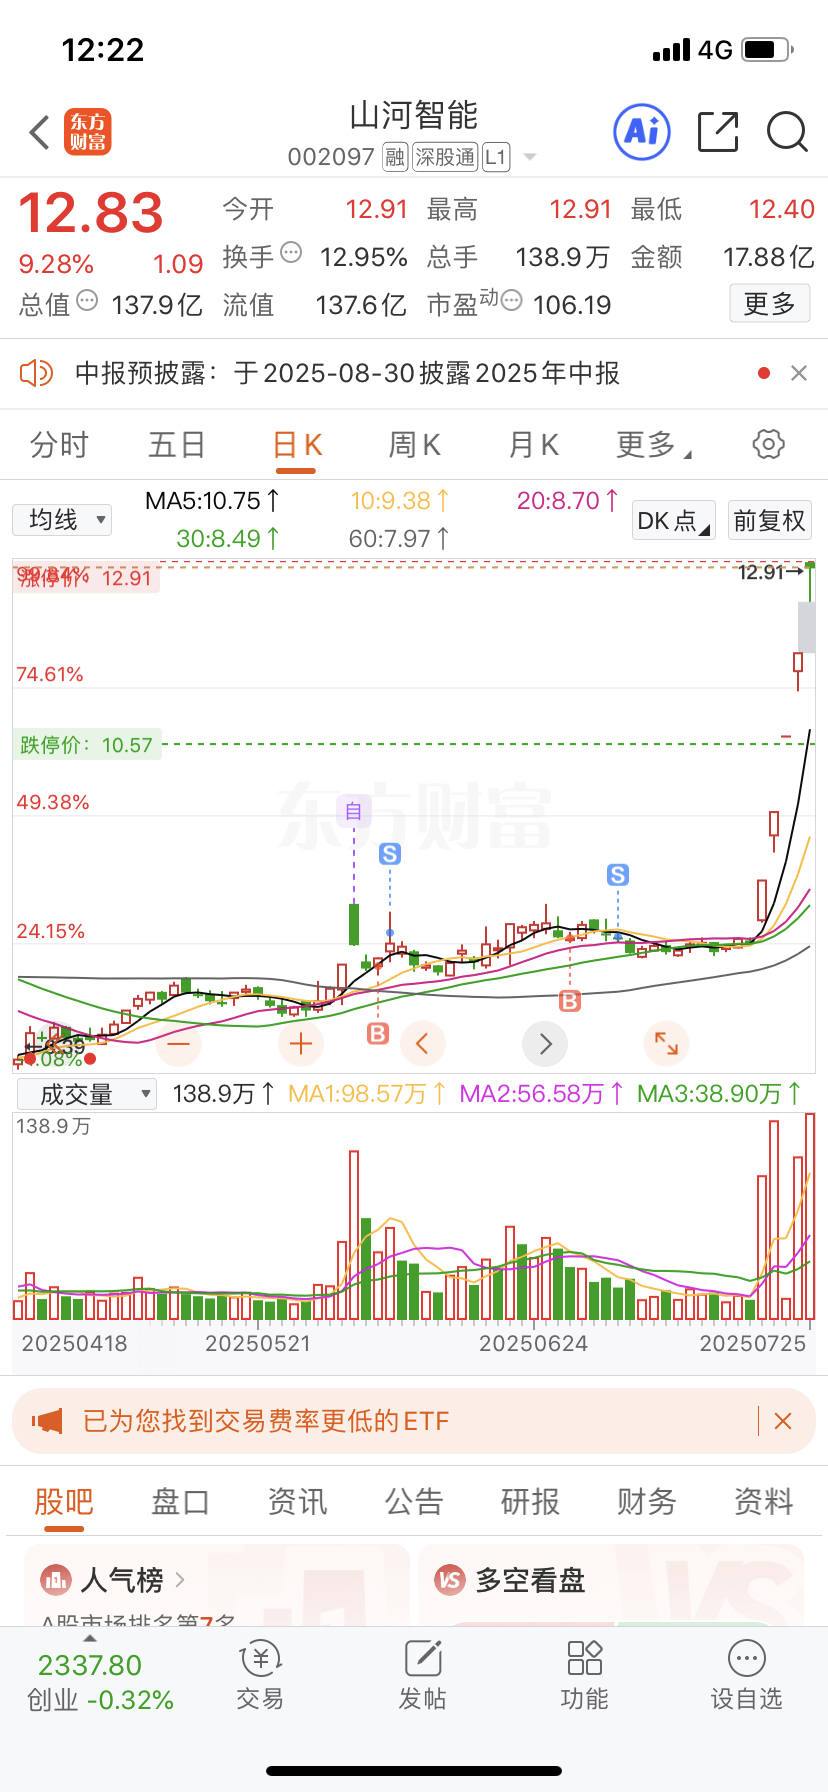Tap the announcement speaker icon

click(36, 373)
